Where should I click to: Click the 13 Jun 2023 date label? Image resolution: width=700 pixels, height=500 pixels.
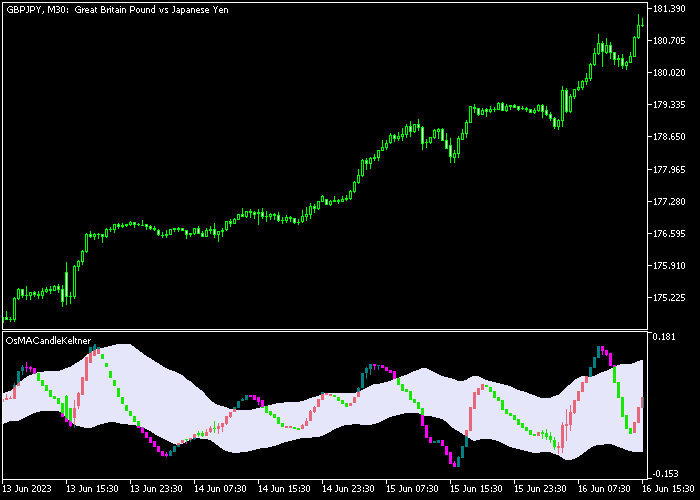(x=27, y=488)
